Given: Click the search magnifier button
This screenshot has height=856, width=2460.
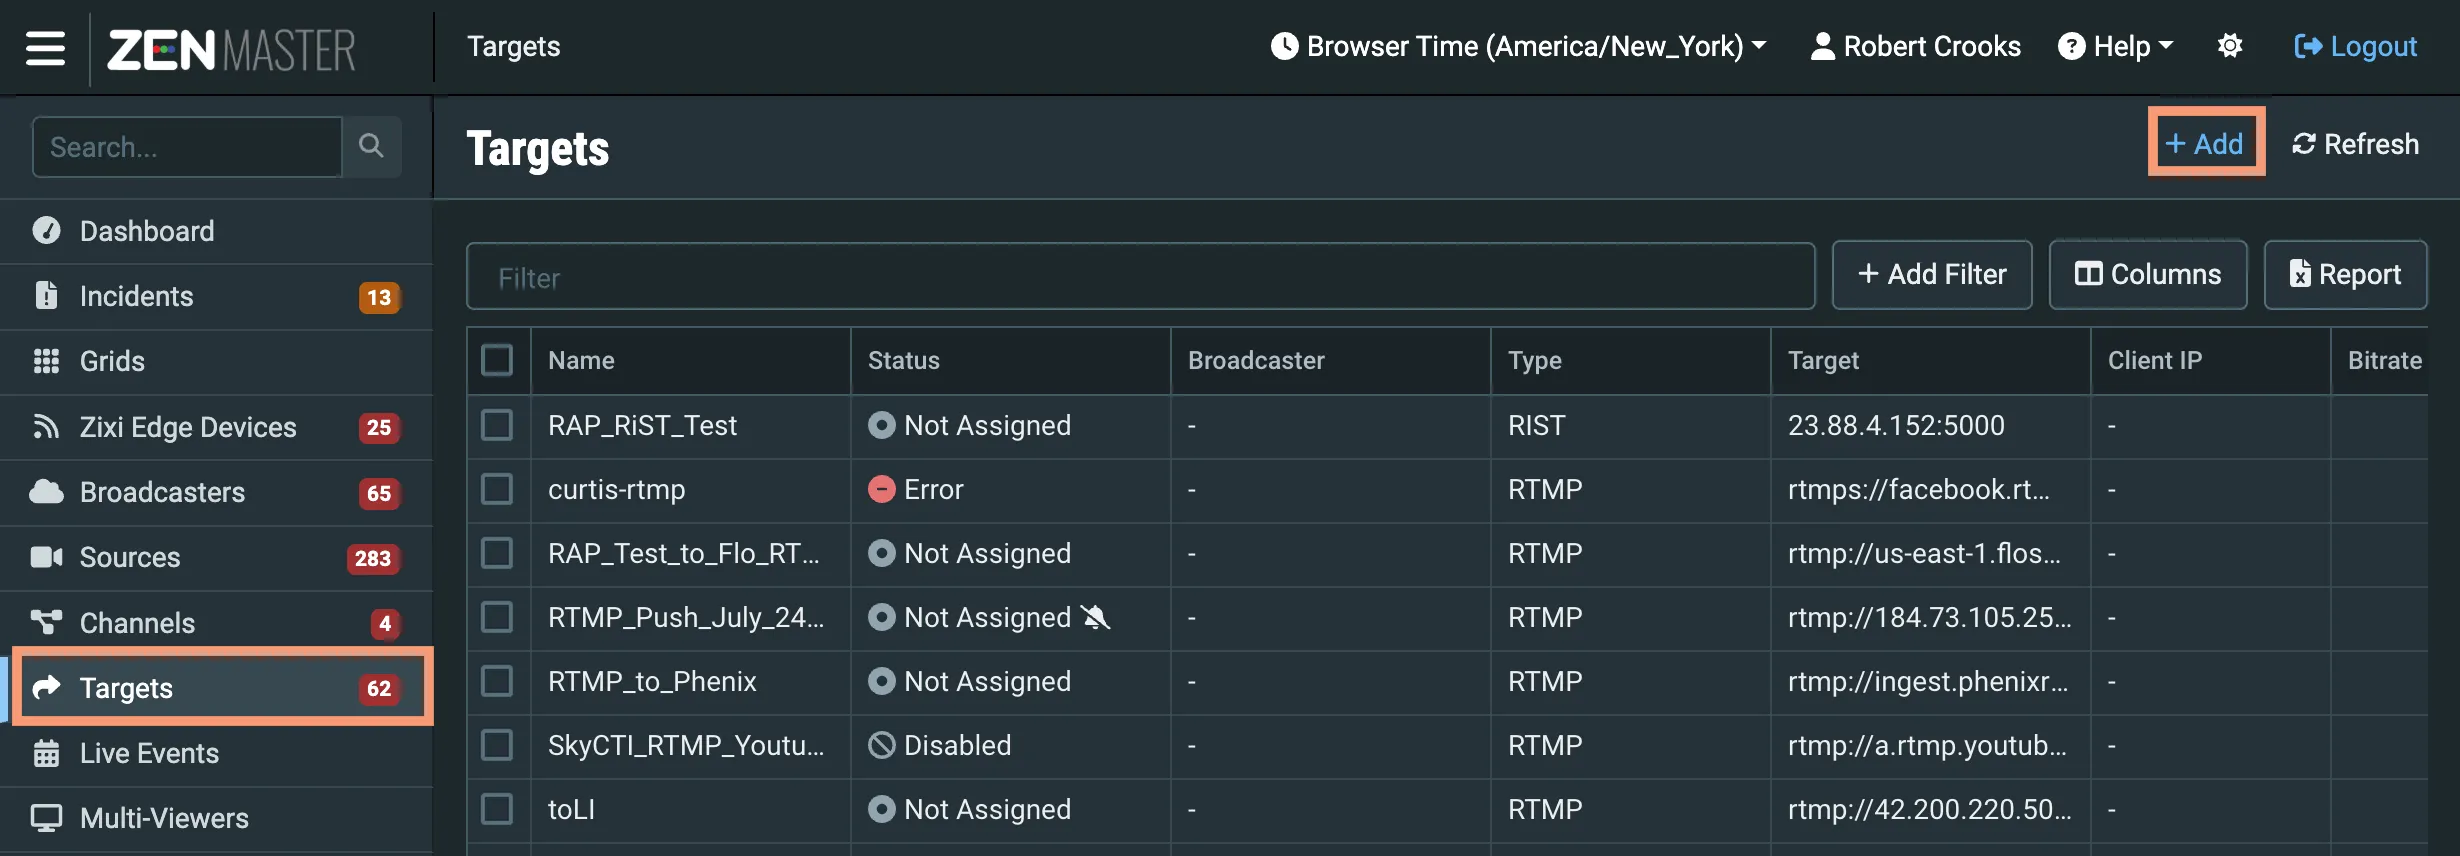Looking at the screenshot, I should tap(371, 146).
